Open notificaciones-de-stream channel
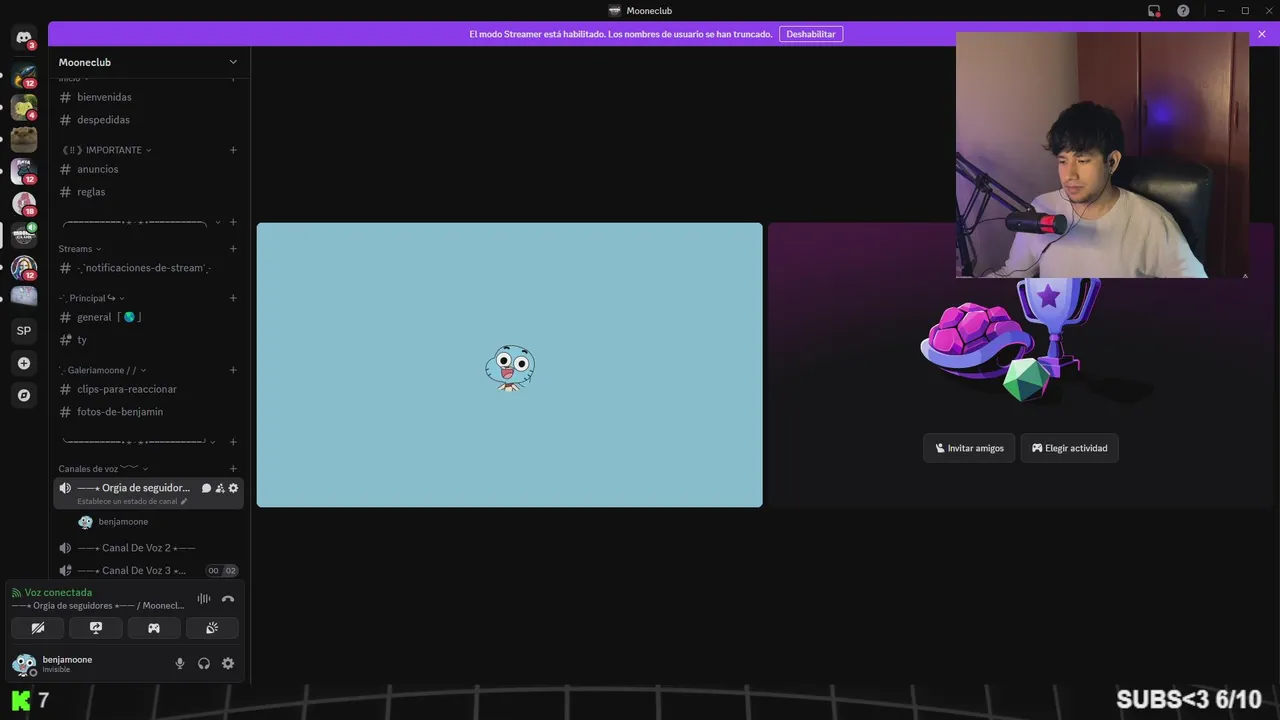The width and height of the screenshot is (1280, 720). [x=148, y=268]
